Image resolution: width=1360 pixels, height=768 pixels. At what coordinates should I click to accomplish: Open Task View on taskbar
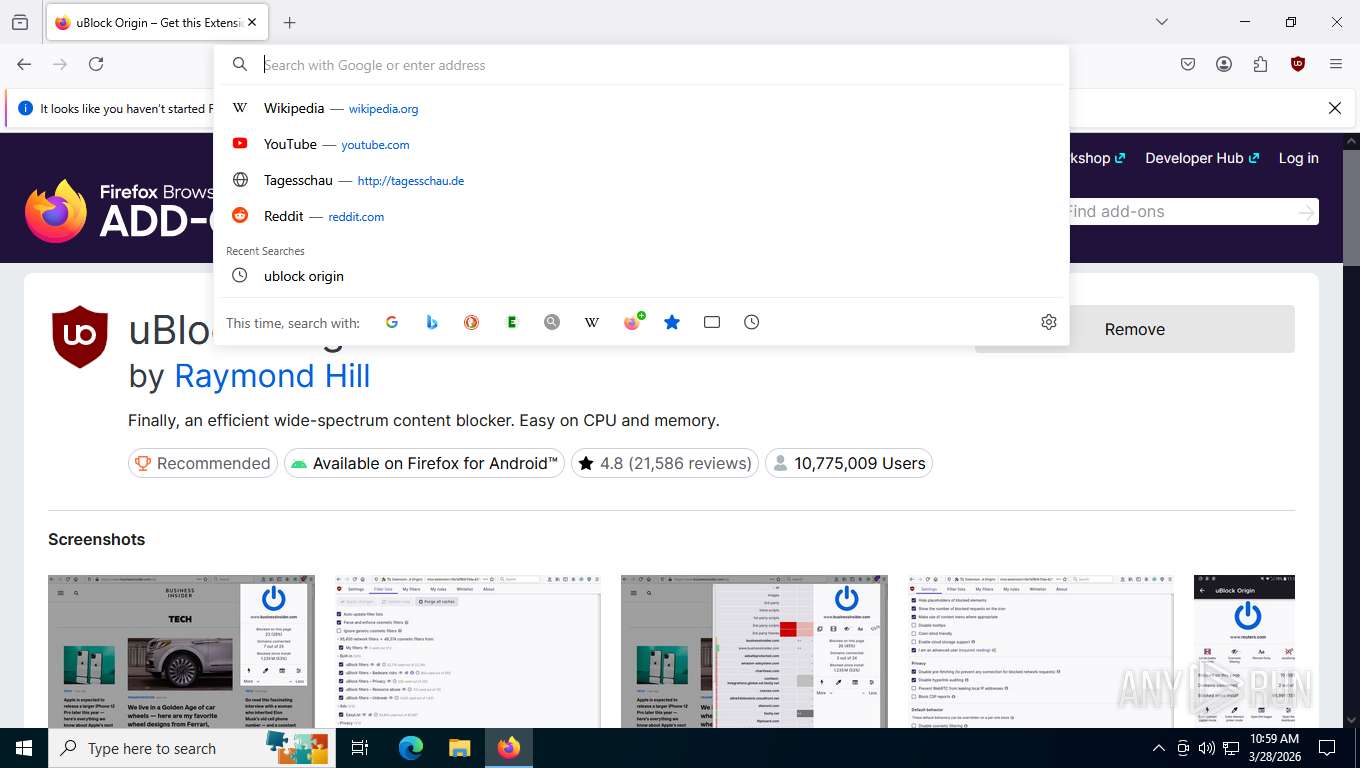point(360,748)
